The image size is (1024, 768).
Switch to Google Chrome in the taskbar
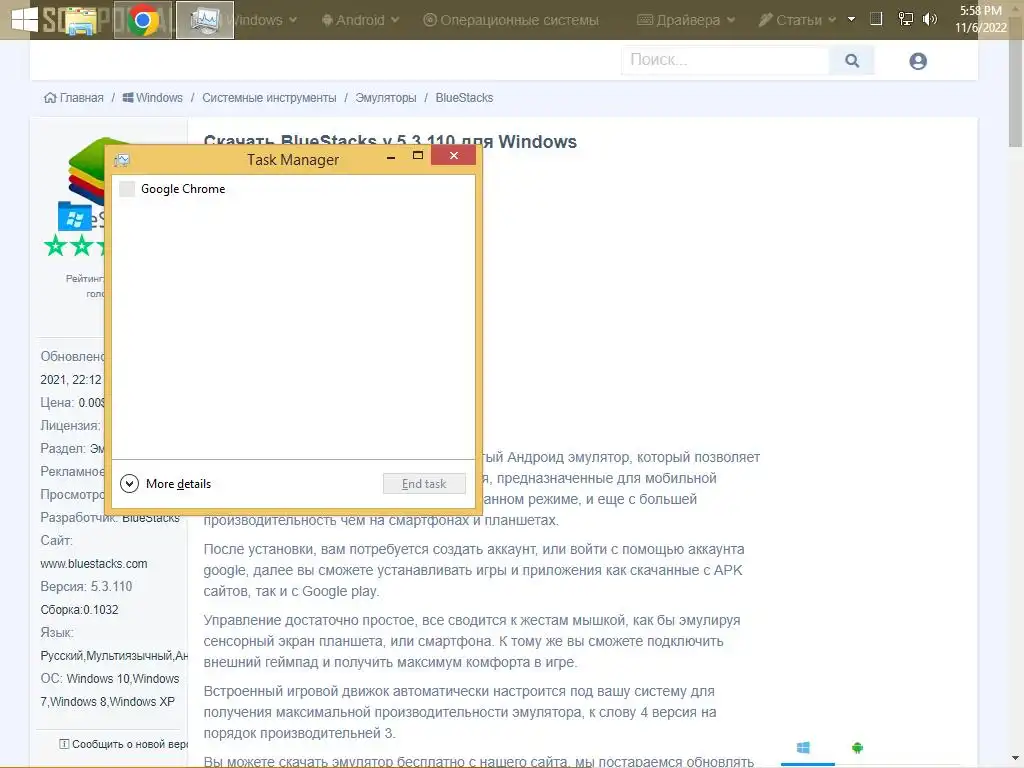143,20
